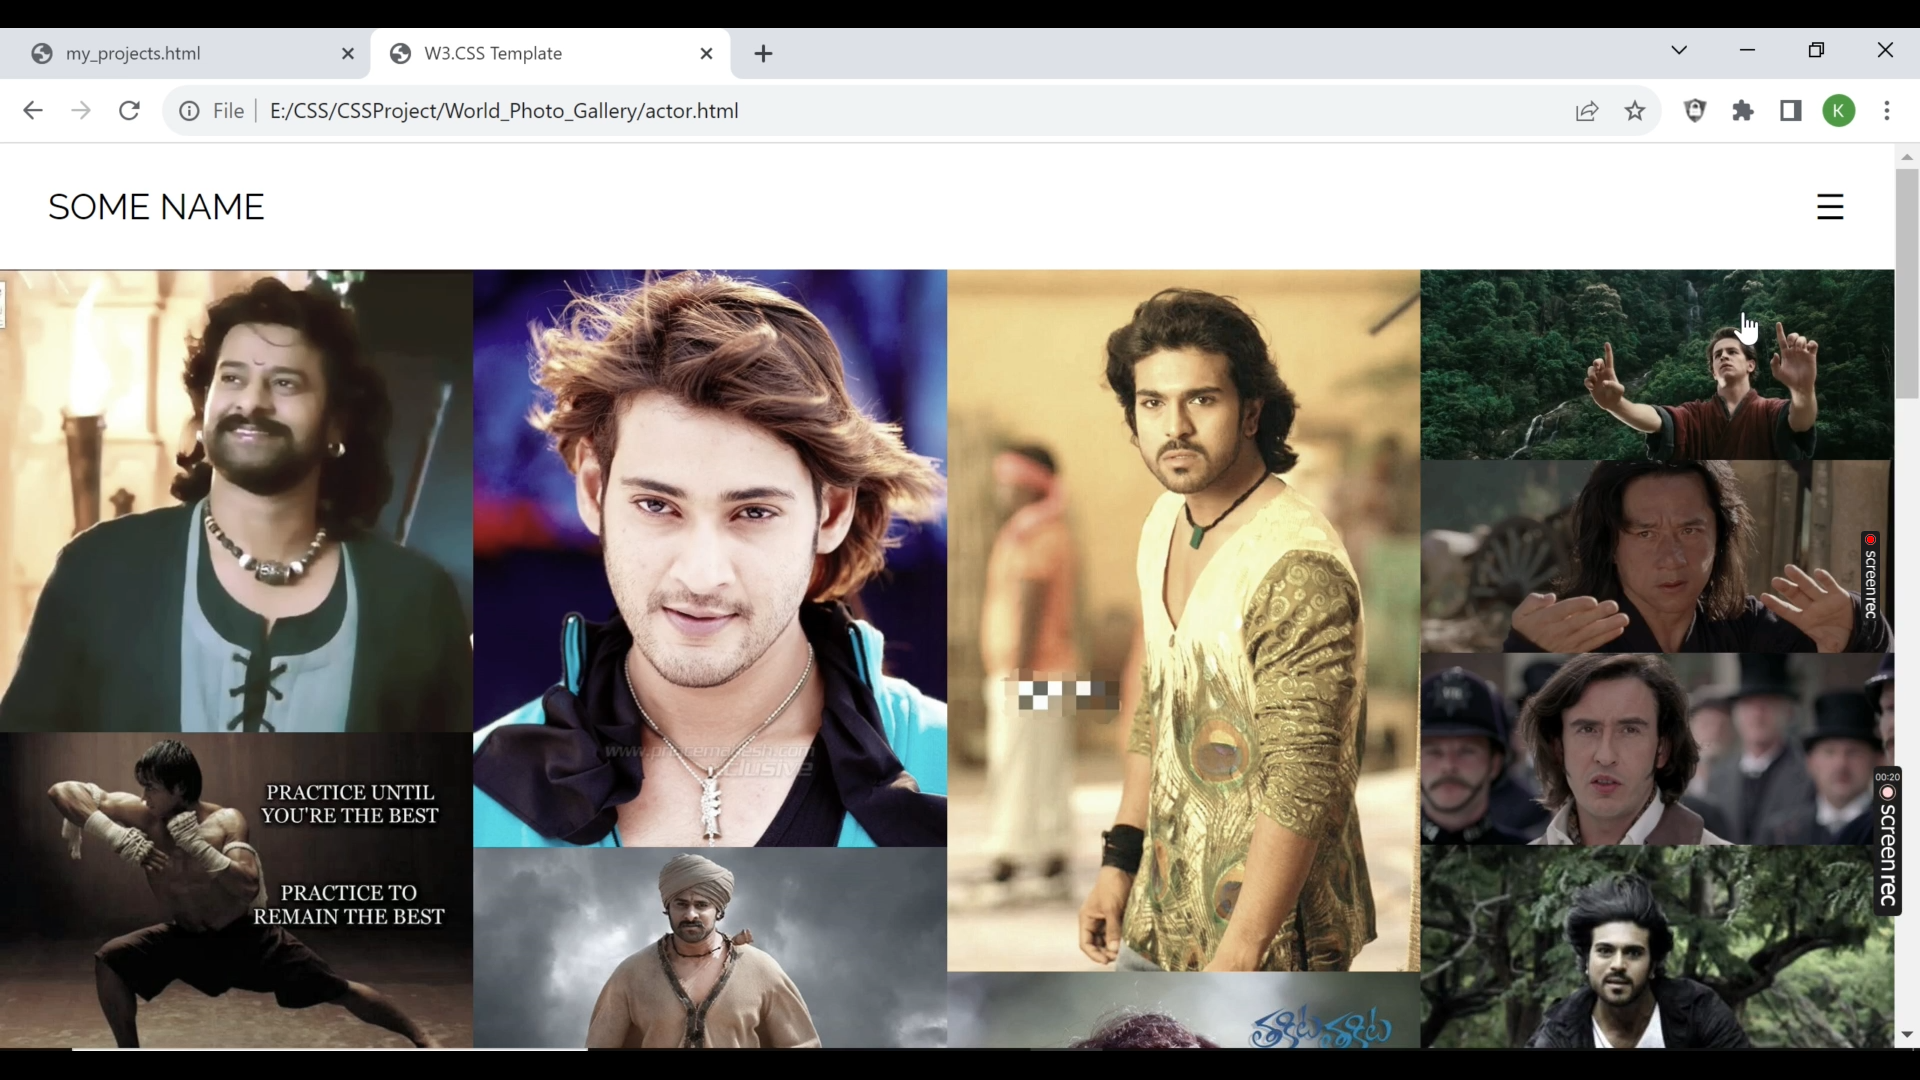Open the Practice Until You're The Best poster

pyautogui.click(x=236, y=890)
